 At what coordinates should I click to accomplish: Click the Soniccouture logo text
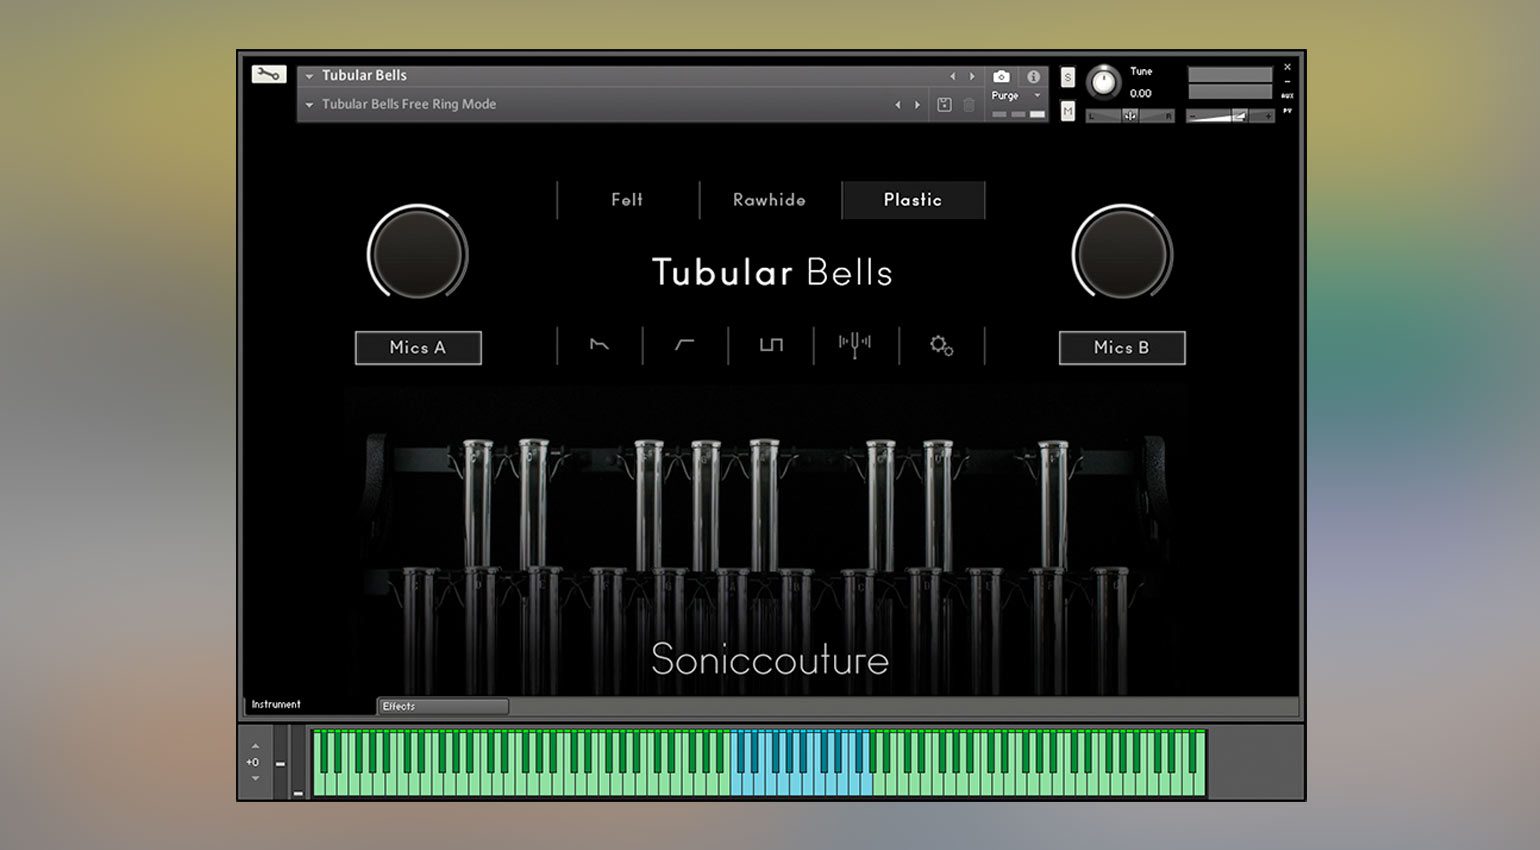[x=770, y=660]
